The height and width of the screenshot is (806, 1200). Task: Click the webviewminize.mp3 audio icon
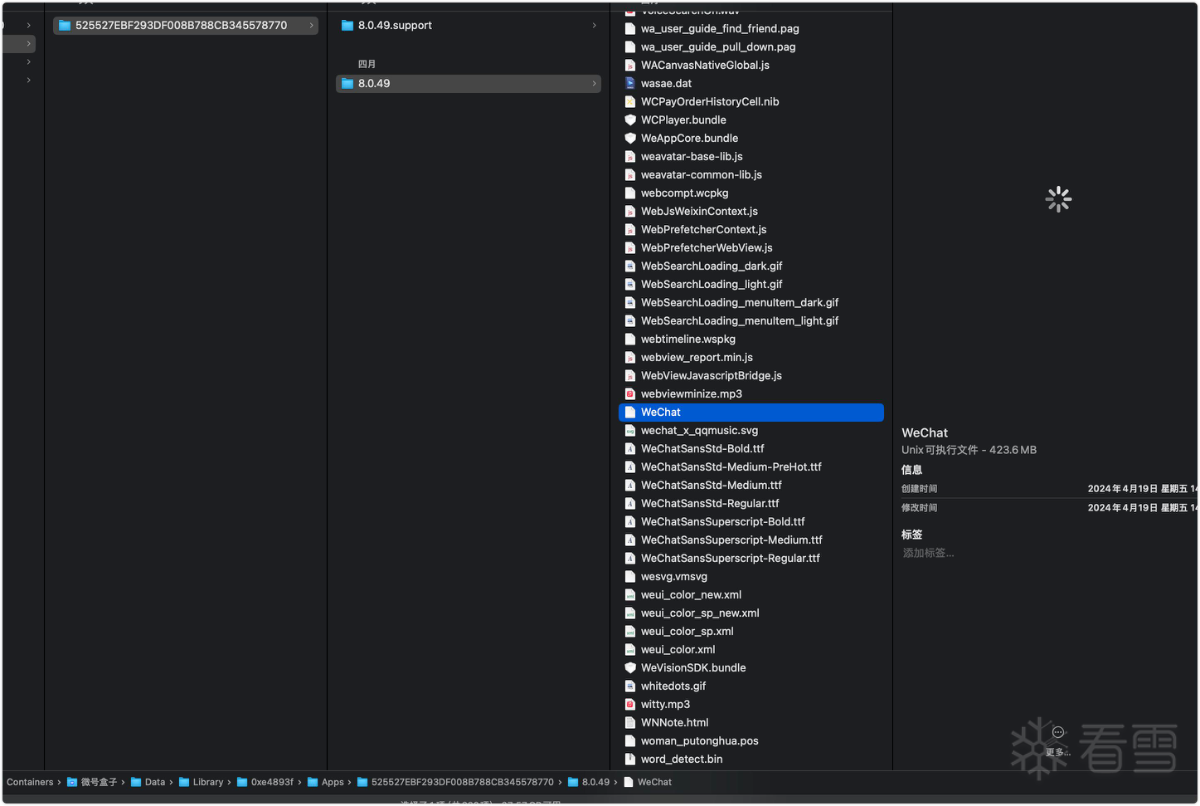click(x=630, y=394)
